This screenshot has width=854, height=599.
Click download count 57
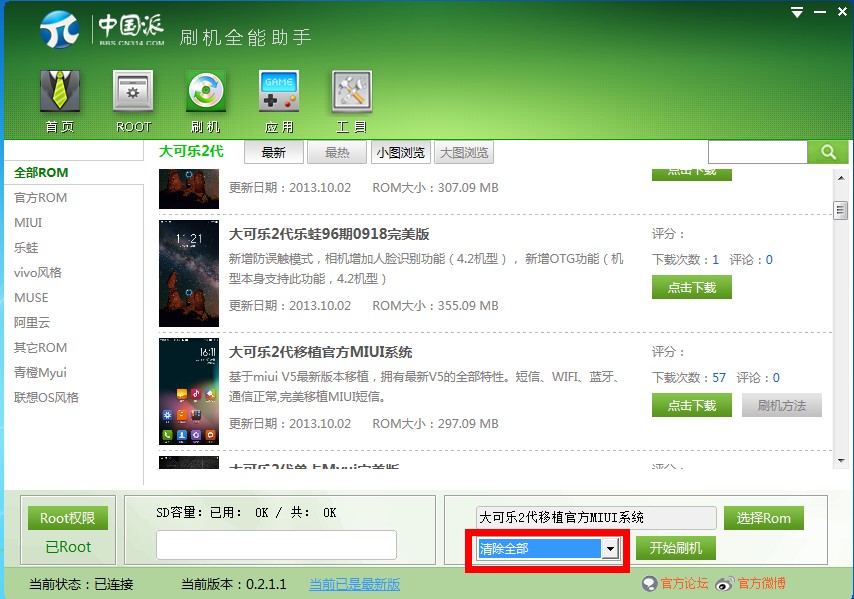(719, 377)
